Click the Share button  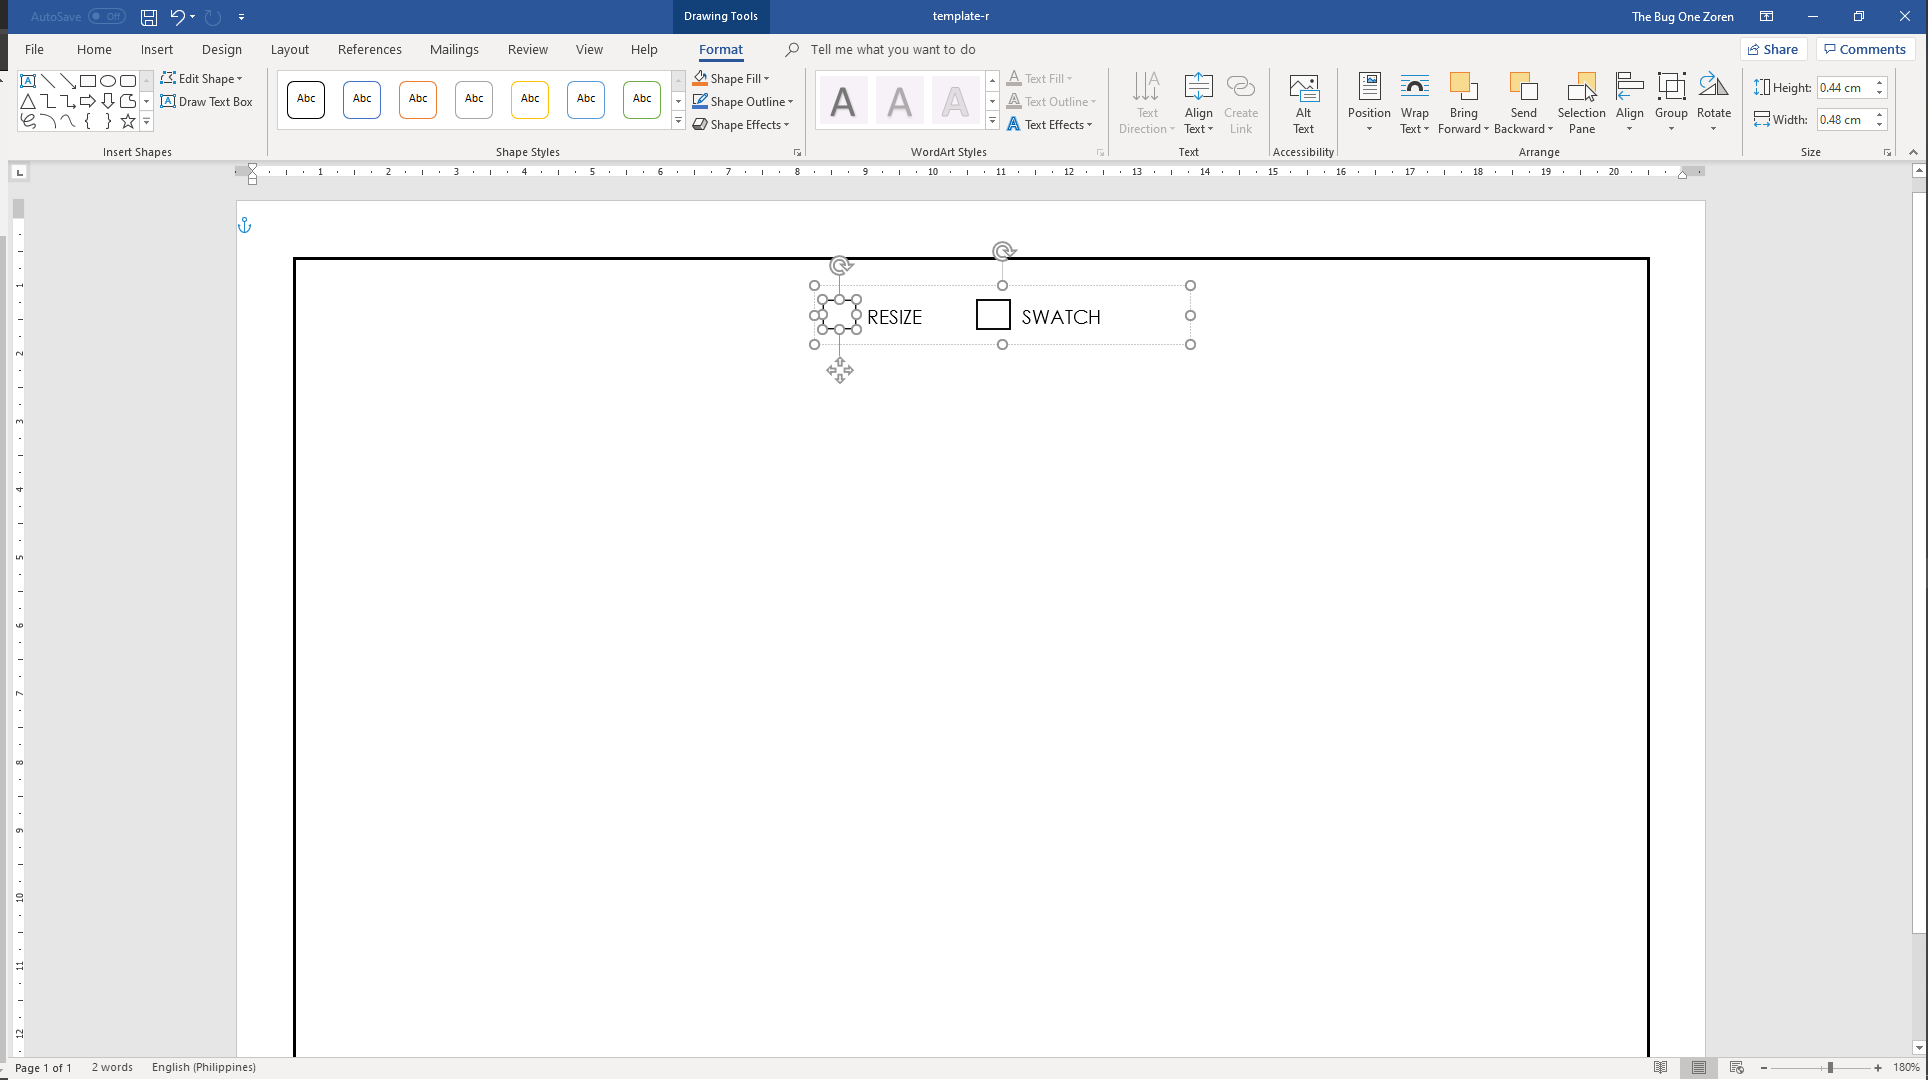point(1773,49)
